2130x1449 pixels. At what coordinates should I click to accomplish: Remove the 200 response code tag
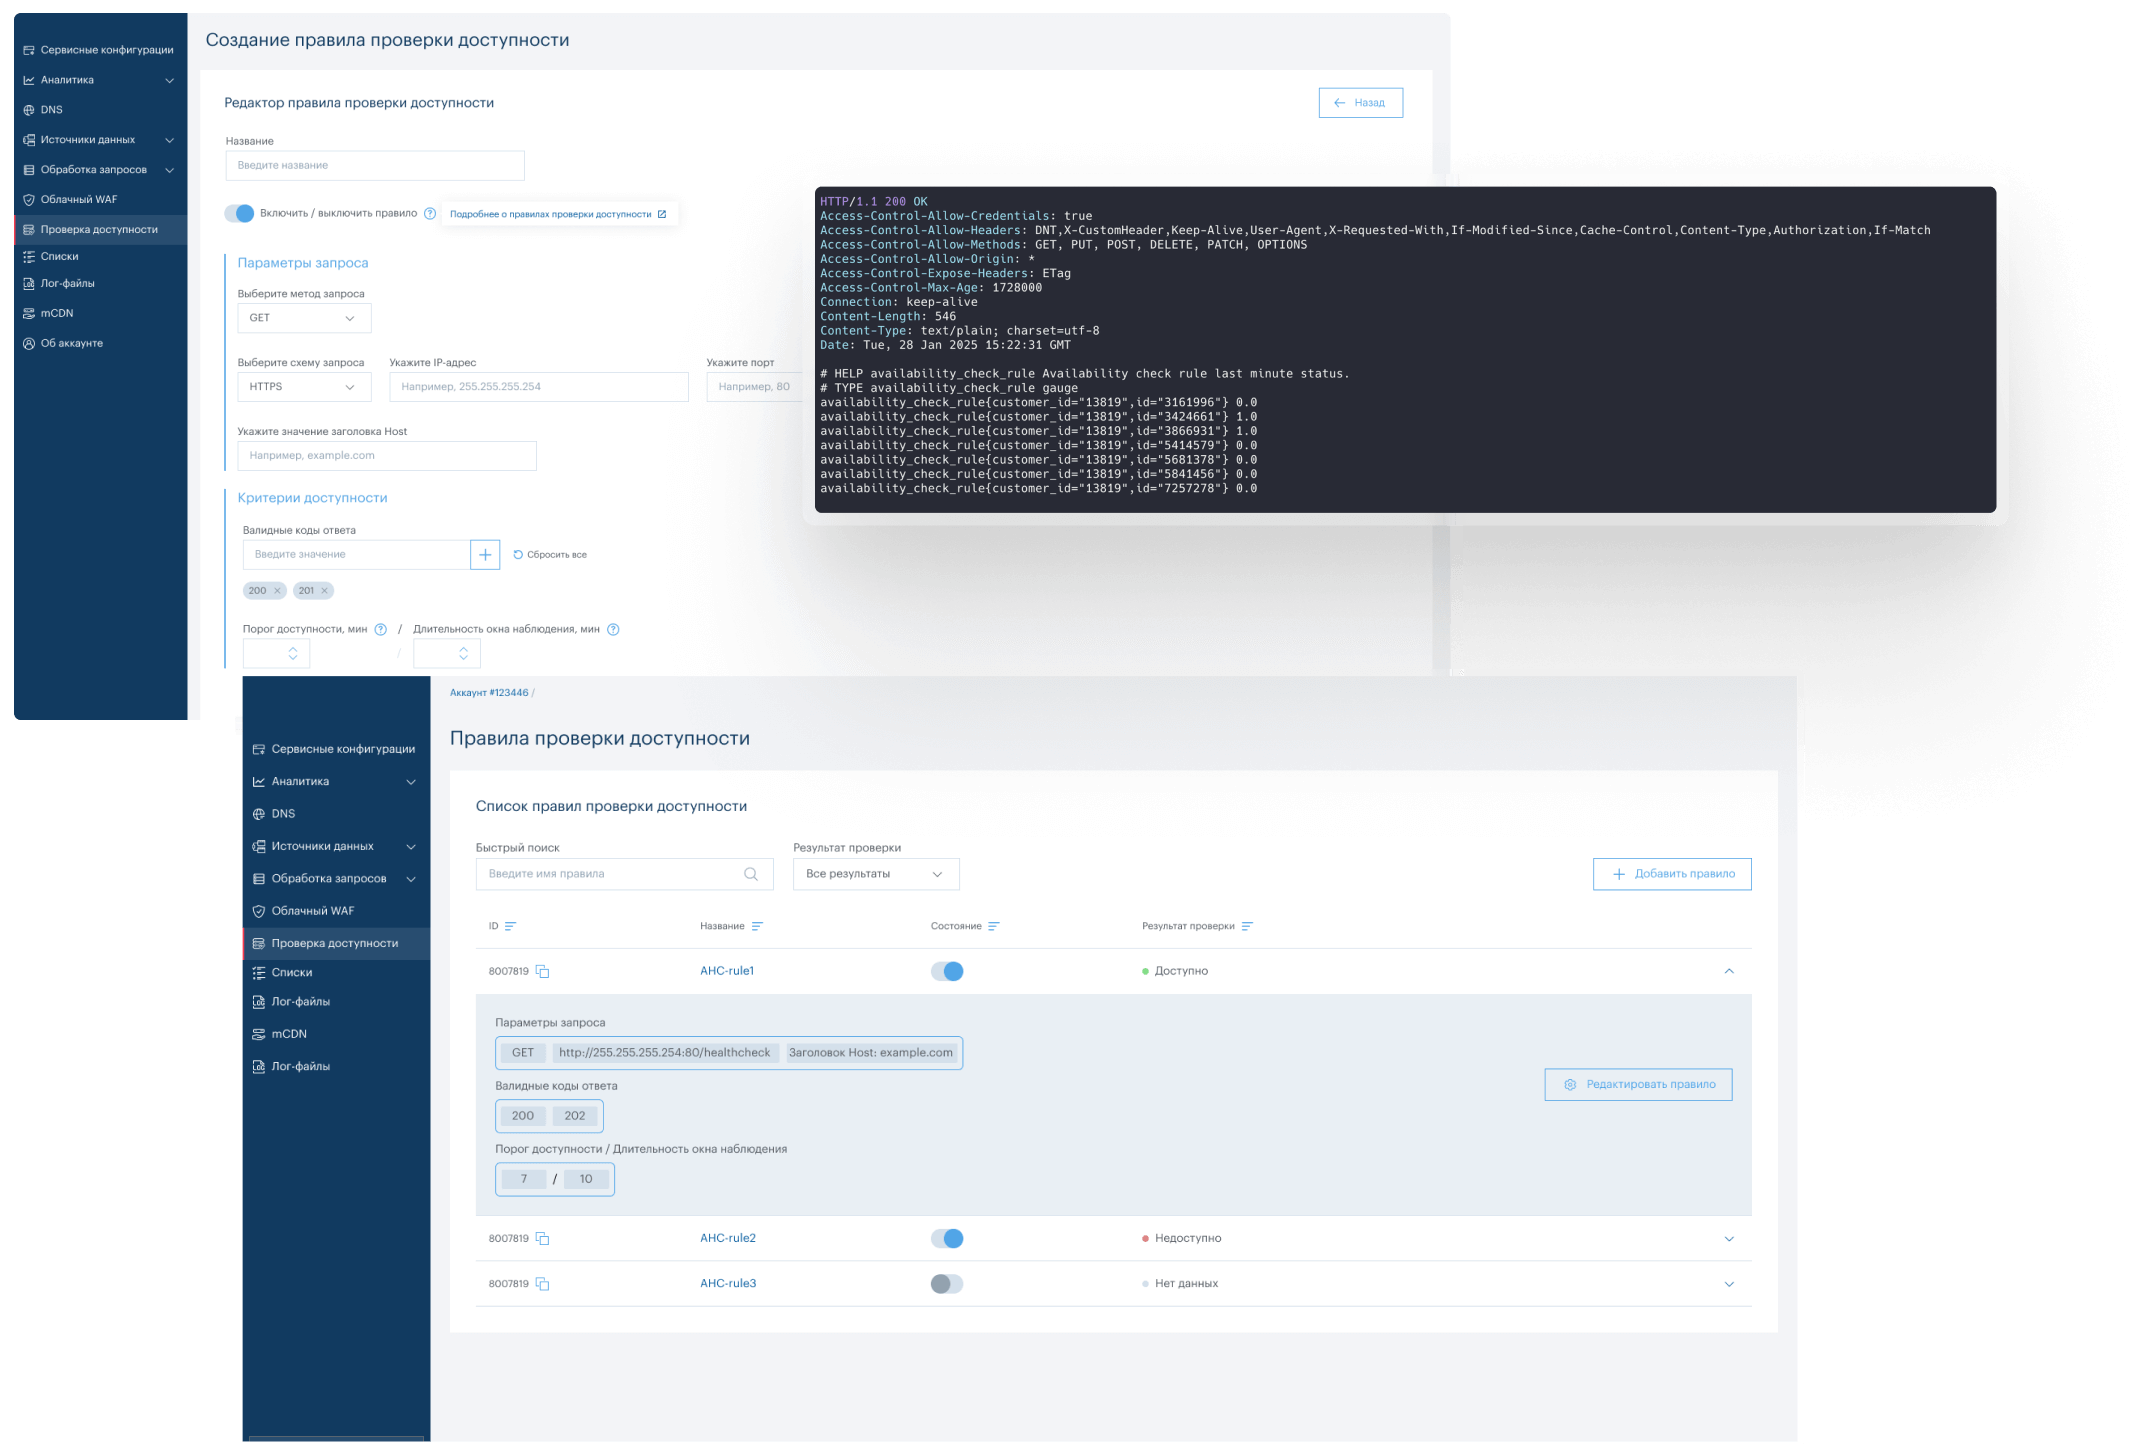pos(278,591)
